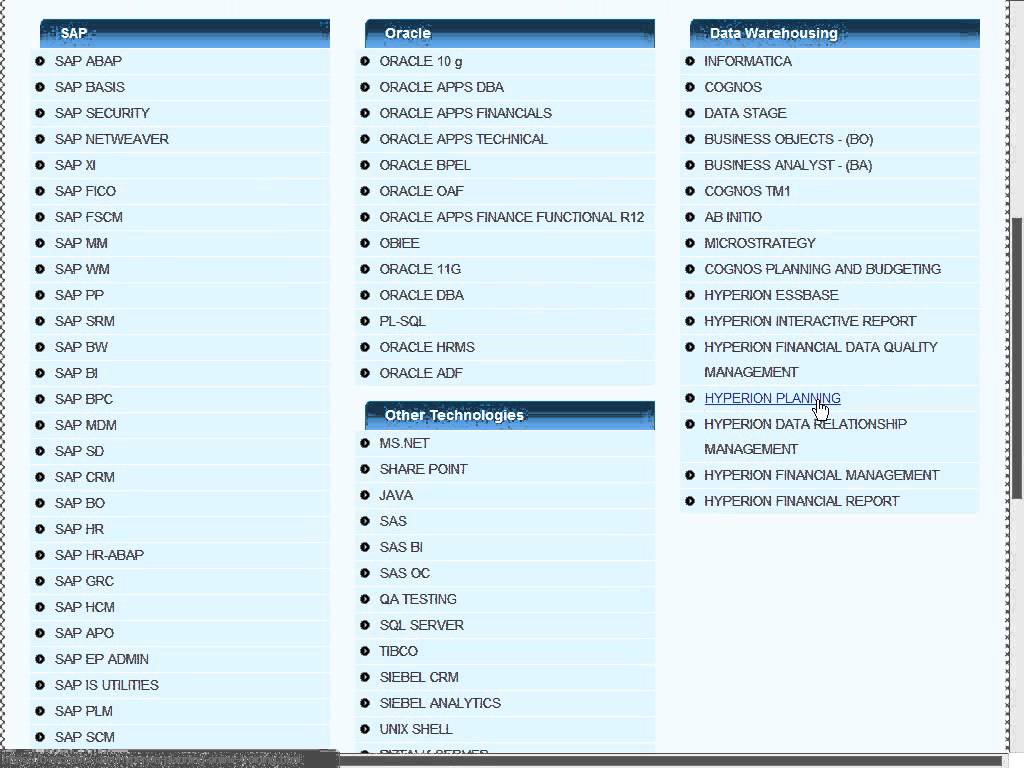Screen dimensions: 1024x768
Task: Click ORACLE APPS TECHNICAL link
Action: [464, 139]
